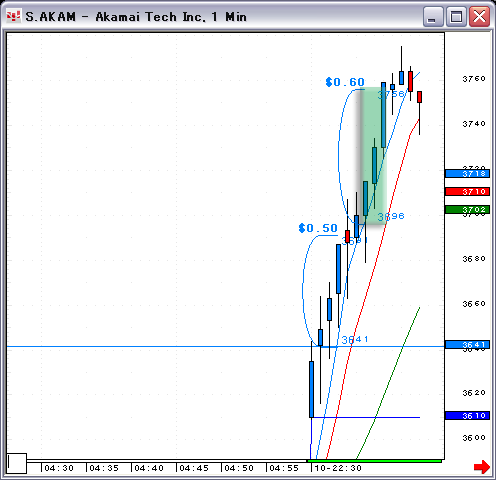The height and width of the screenshot is (480, 496).
Task: Click the 04:40 time axis label
Action: [x=149, y=468]
